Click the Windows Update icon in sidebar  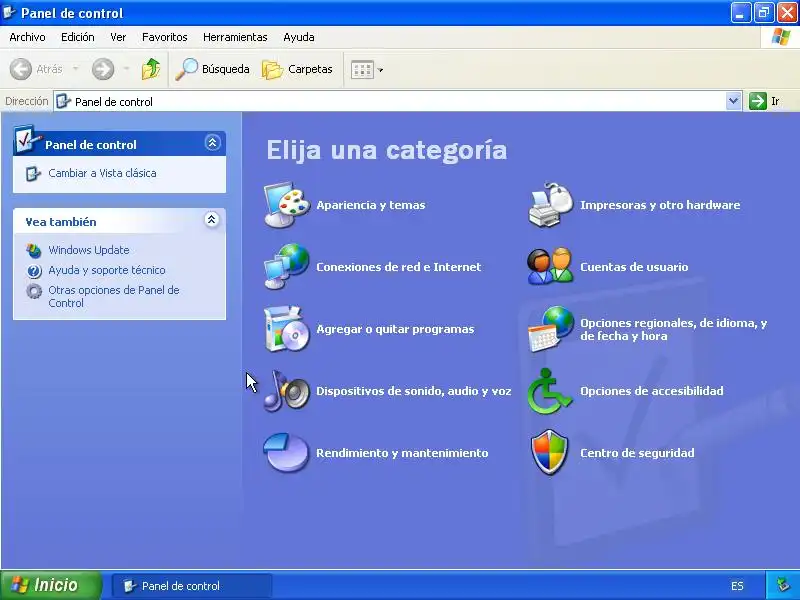34,250
